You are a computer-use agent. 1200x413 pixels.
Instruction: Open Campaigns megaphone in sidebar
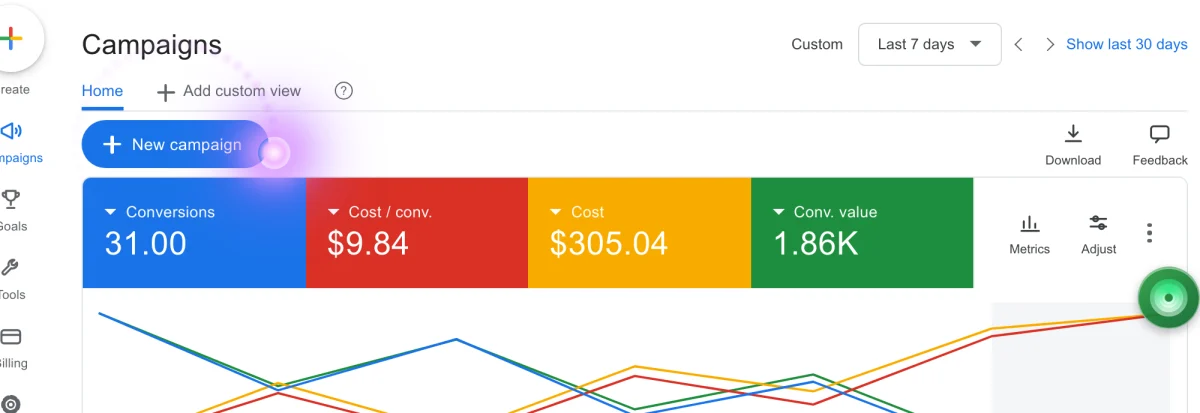12,132
